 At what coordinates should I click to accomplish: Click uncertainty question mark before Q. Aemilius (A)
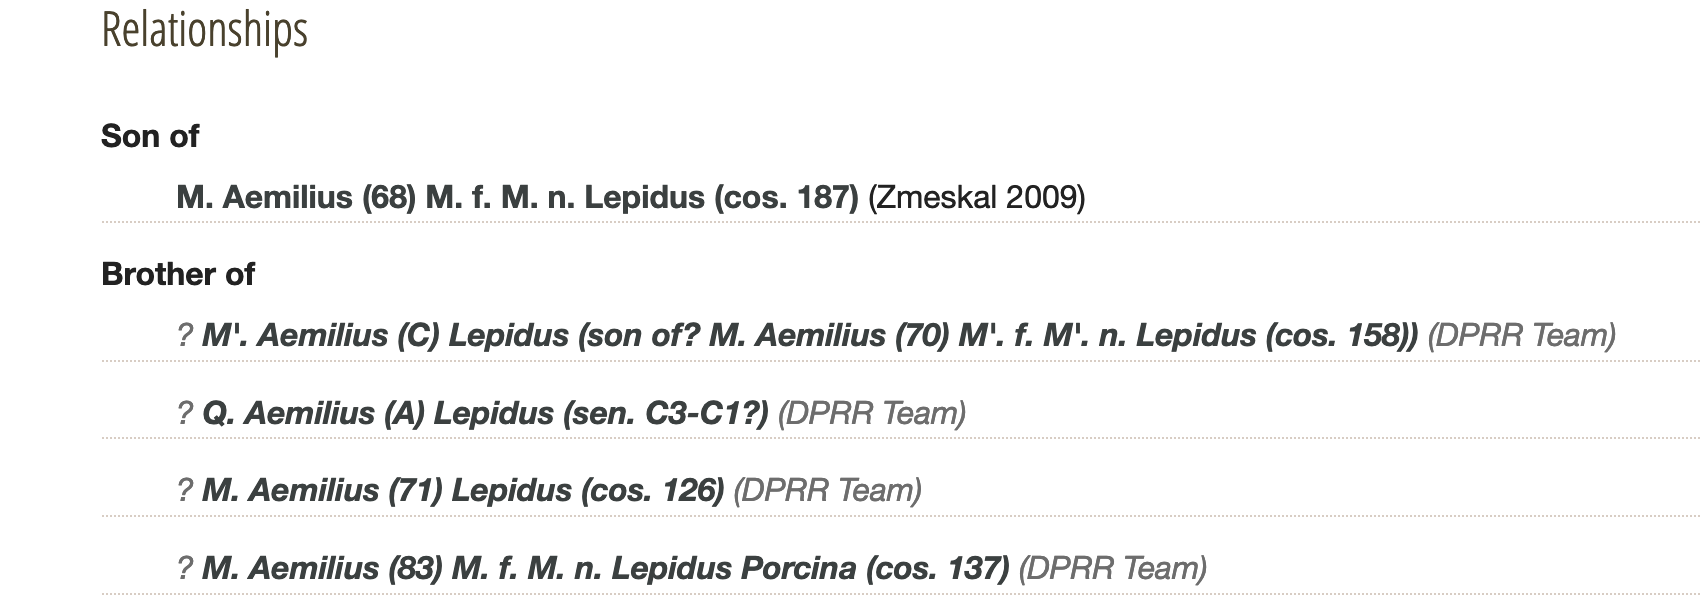tap(184, 413)
